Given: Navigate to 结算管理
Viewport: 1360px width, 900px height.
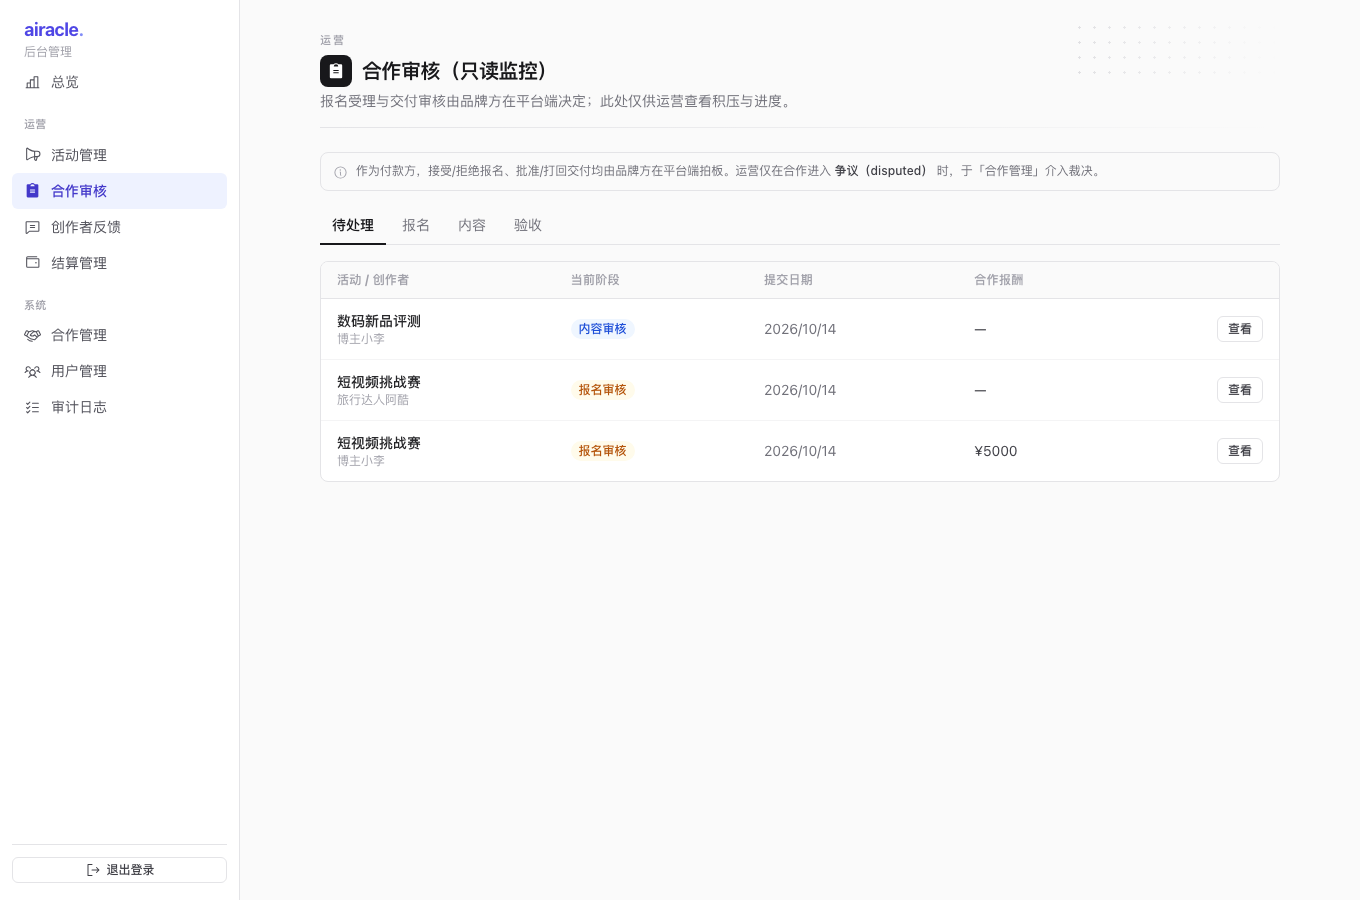Looking at the screenshot, I should pyautogui.click(x=119, y=263).
